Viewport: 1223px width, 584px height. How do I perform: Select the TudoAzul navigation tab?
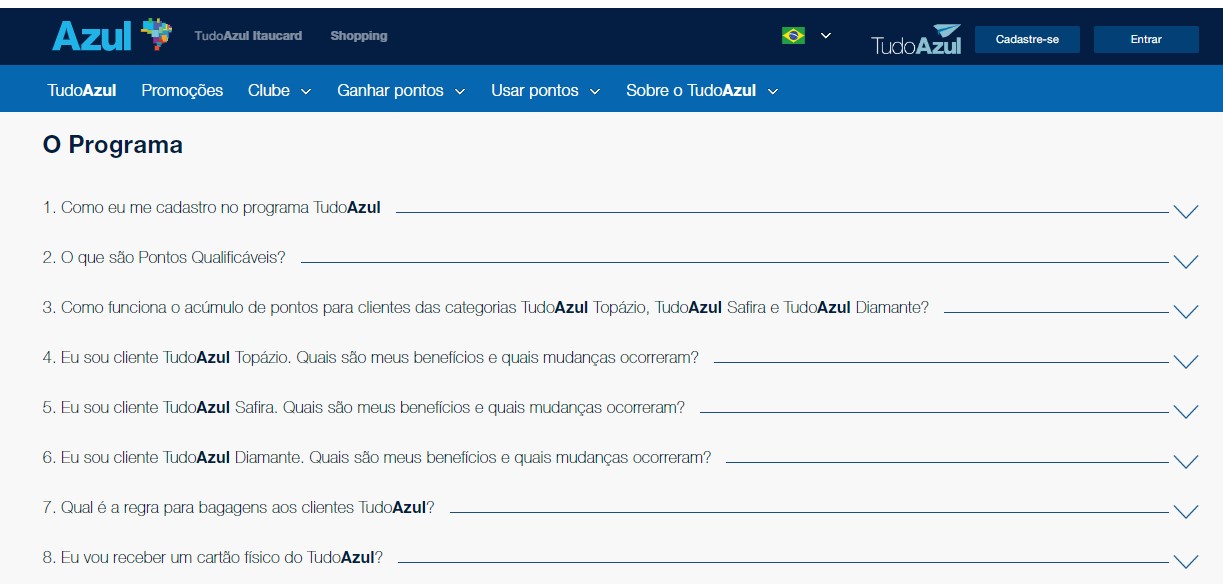(81, 90)
